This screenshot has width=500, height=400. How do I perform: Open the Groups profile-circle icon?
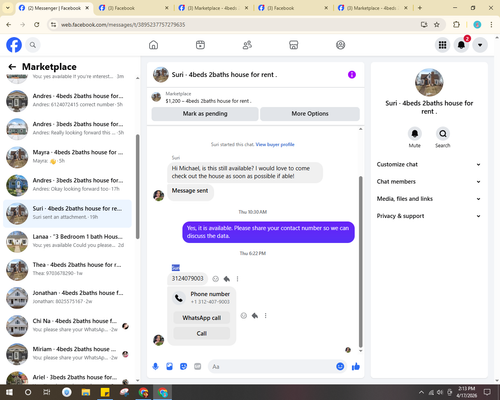pos(340,45)
